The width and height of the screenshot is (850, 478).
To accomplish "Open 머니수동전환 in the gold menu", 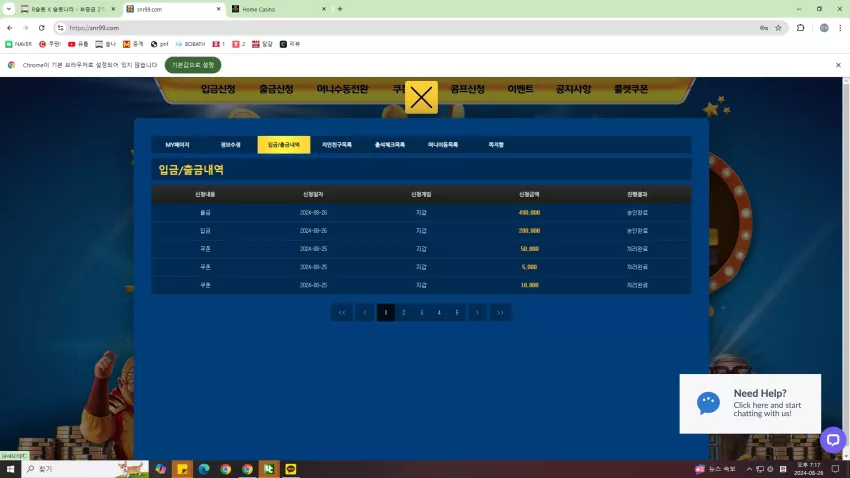I will point(343,89).
